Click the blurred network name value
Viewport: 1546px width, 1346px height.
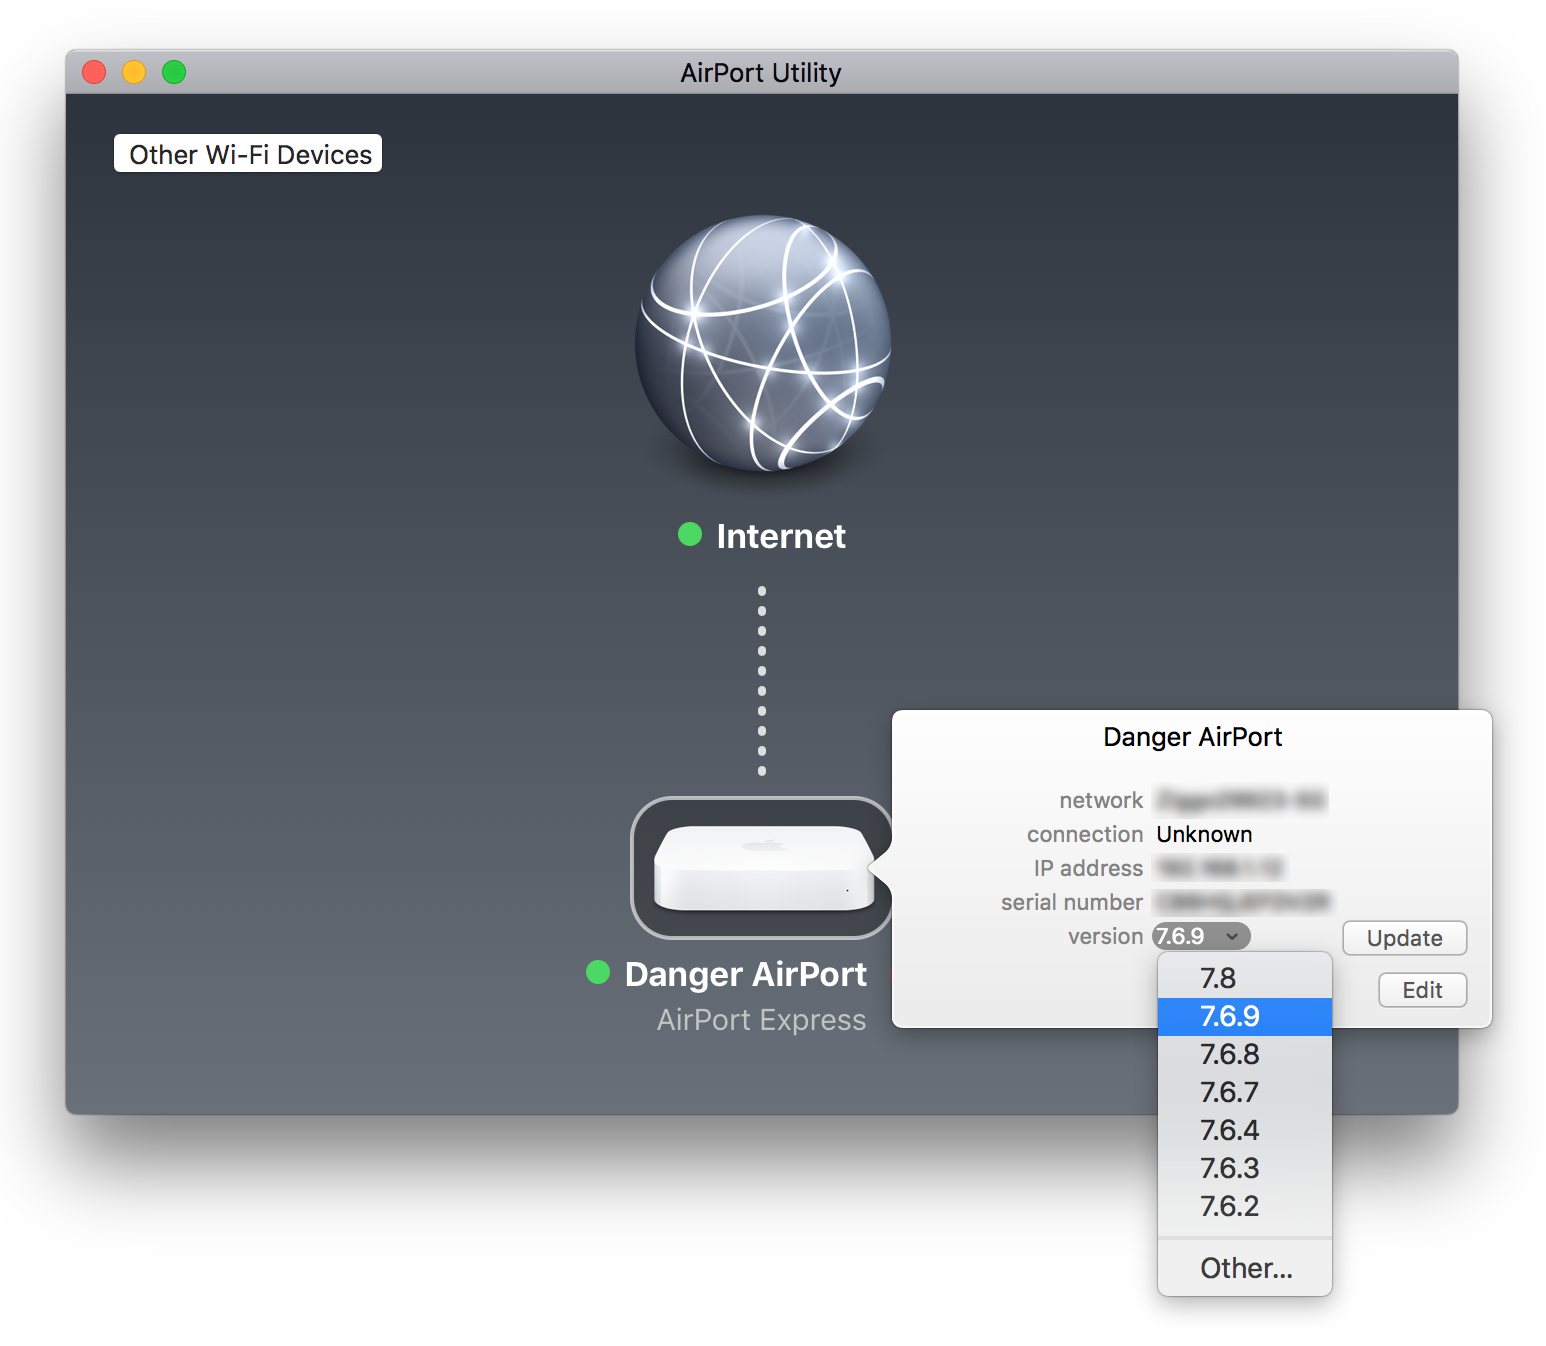coord(1241,800)
